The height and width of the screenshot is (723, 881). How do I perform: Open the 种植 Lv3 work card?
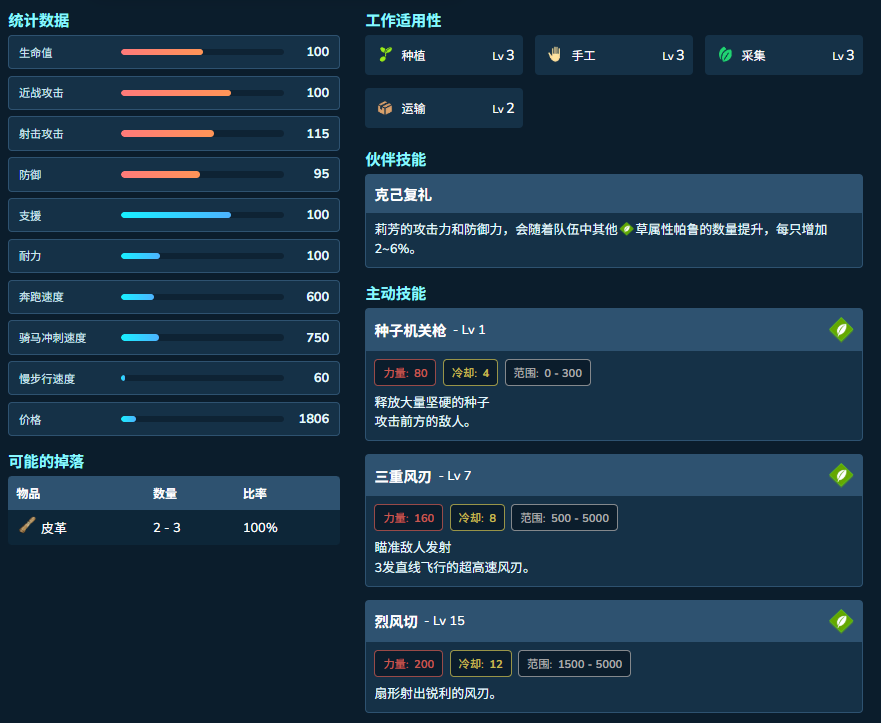click(x=444, y=55)
